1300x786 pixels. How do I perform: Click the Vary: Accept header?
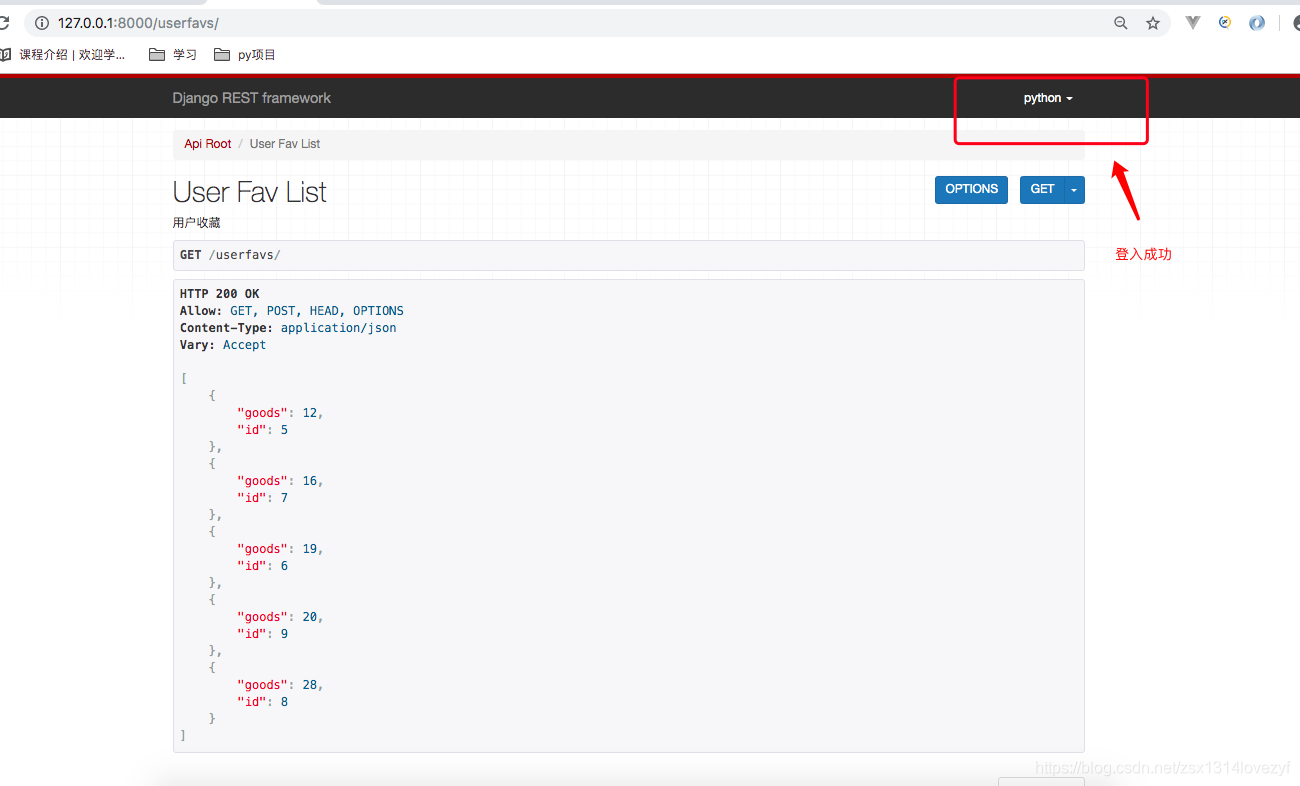click(223, 345)
